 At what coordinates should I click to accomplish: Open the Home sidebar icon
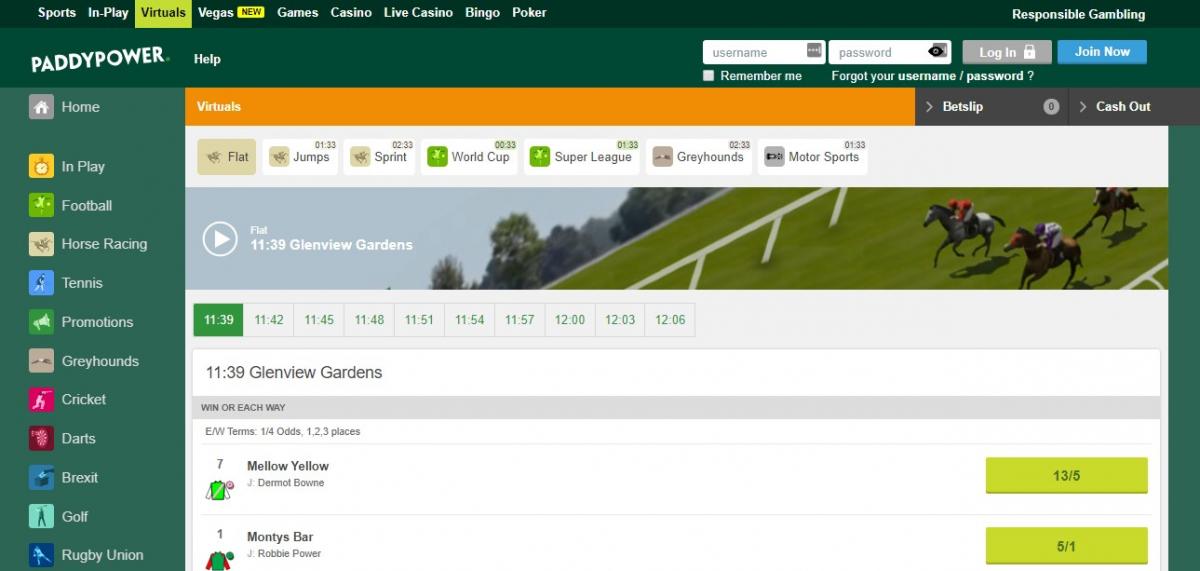pos(41,107)
